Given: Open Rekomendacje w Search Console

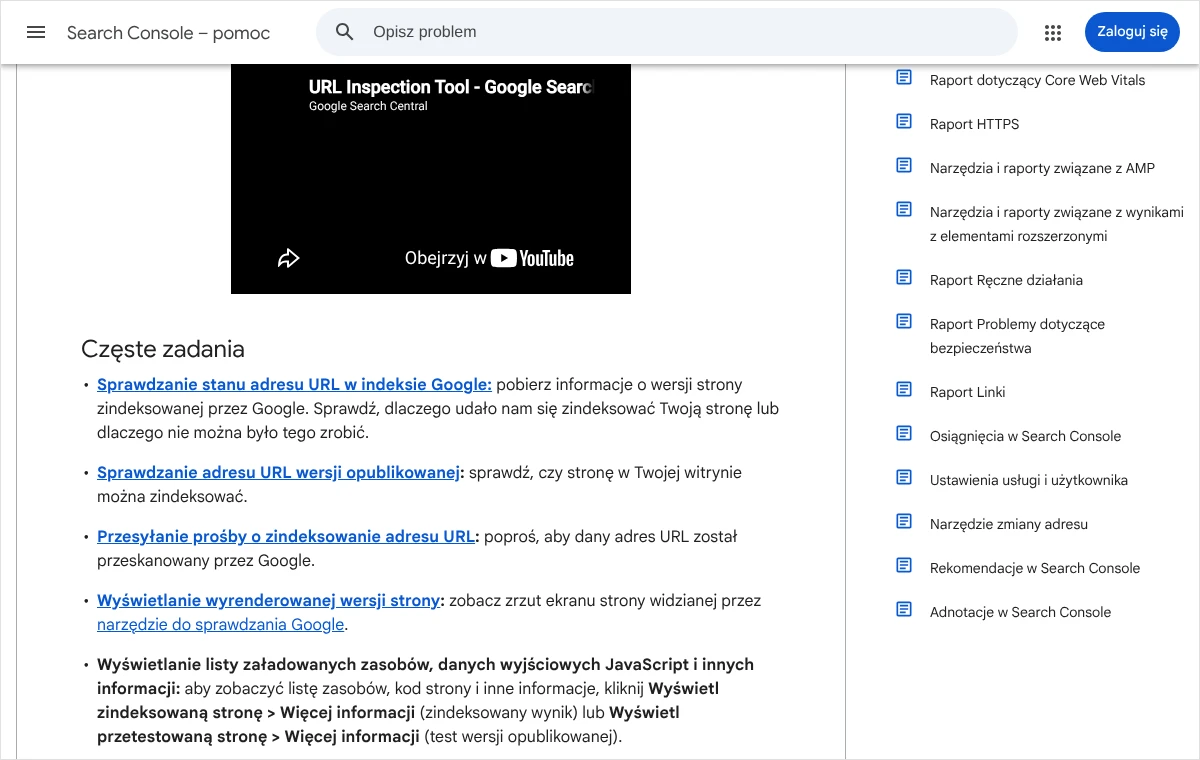Looking at the screenshot, I should tap(1034, 568).
